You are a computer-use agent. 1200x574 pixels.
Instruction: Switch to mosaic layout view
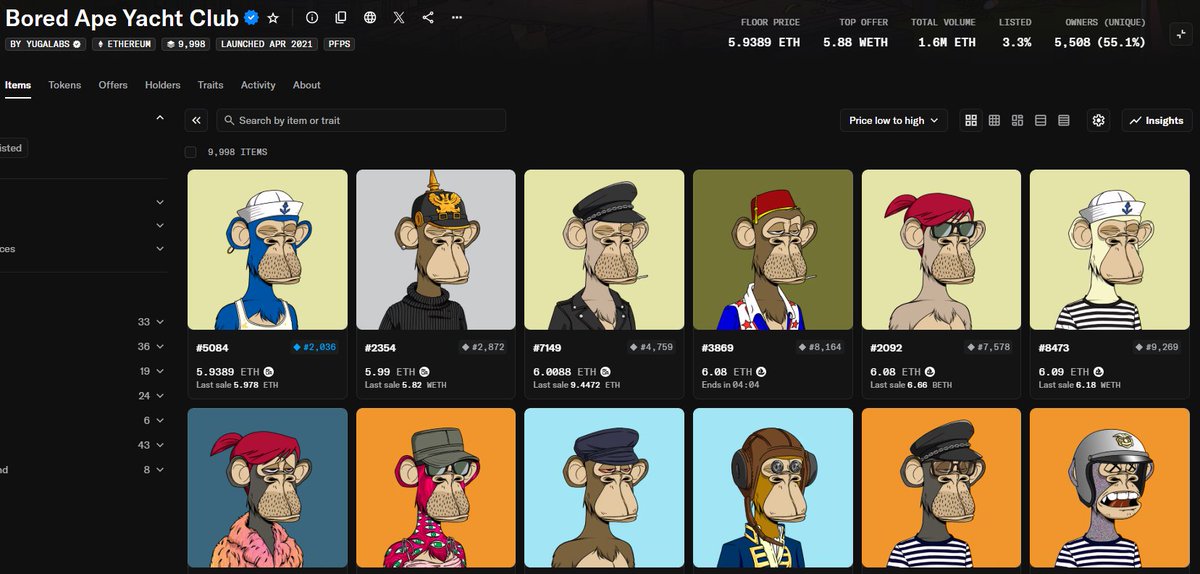coord(1017,120)
